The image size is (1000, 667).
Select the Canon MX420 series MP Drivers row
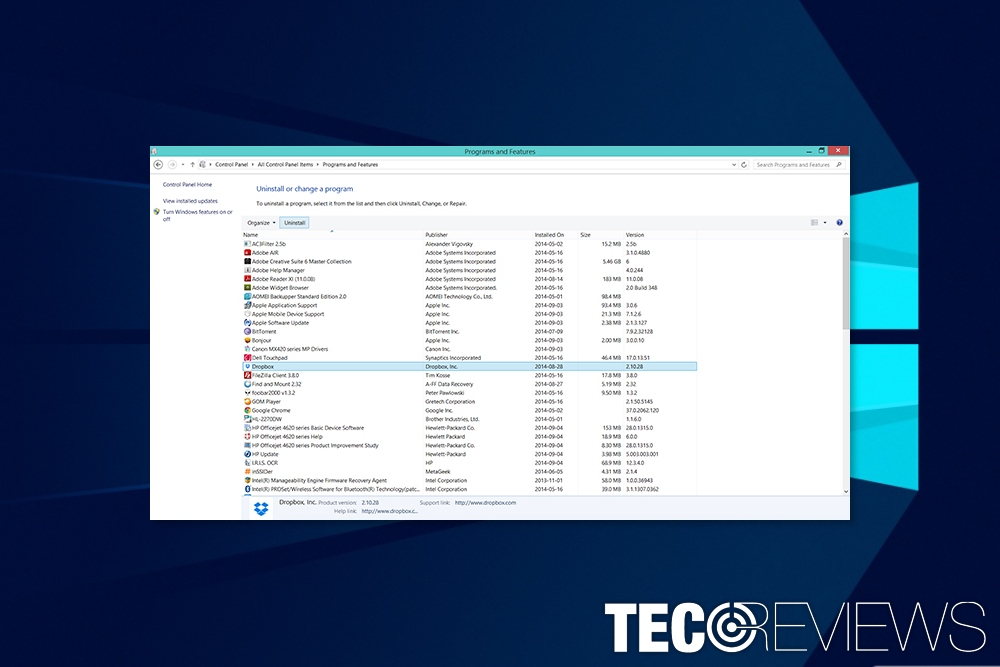[469, 349]
